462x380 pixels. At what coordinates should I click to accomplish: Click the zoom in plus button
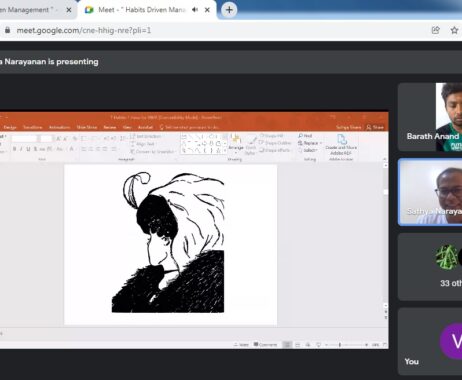(366, 345)
